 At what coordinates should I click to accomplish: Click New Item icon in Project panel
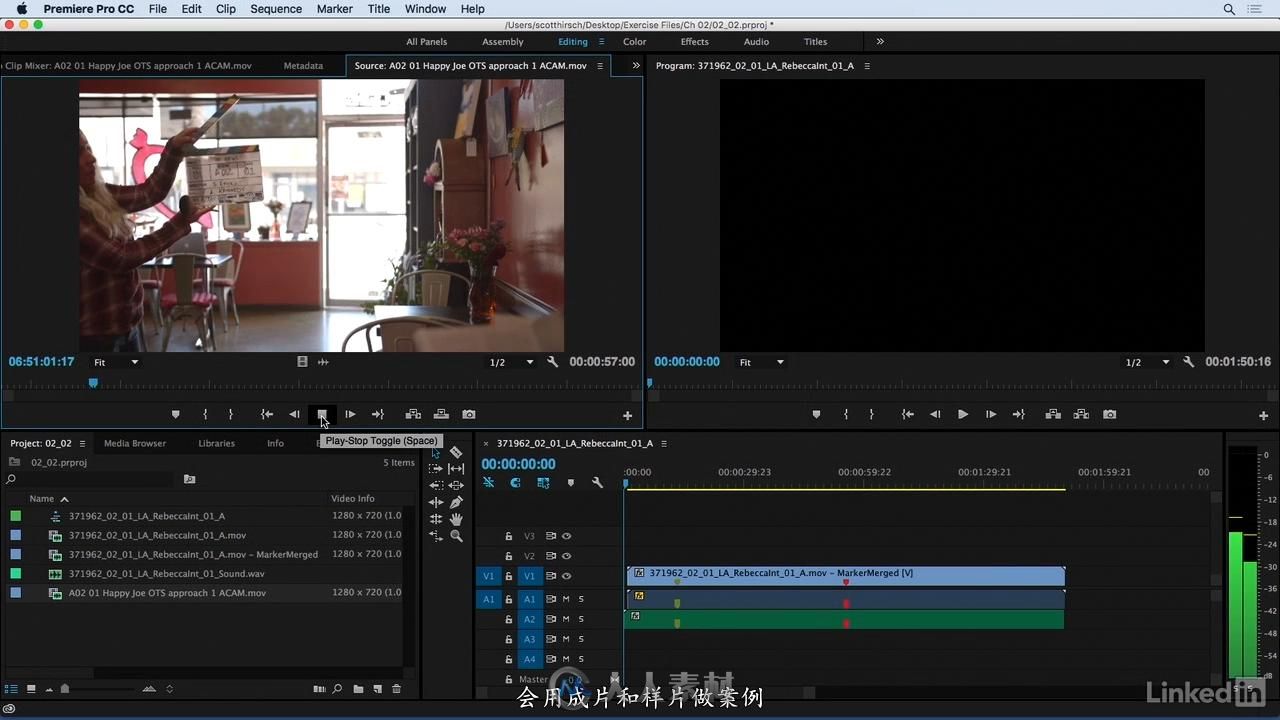tap(377, 689)
